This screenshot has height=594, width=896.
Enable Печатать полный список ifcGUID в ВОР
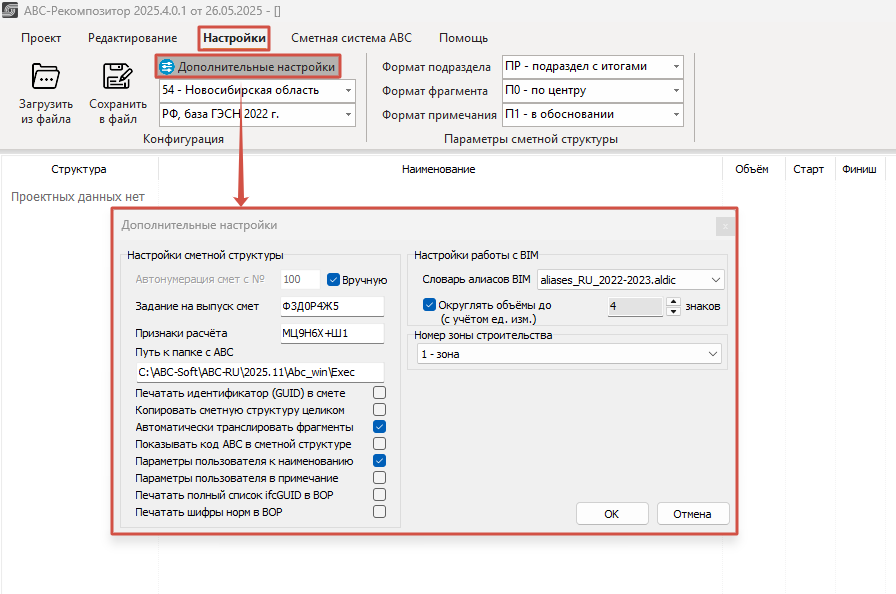(379, 495)
